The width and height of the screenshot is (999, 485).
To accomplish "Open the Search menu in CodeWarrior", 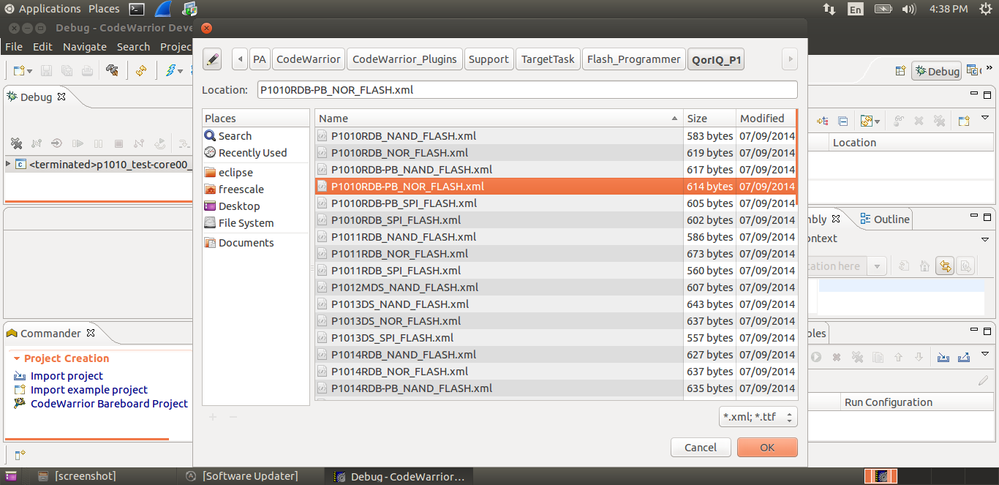I will pyautogui.click(x=133, y=47).
